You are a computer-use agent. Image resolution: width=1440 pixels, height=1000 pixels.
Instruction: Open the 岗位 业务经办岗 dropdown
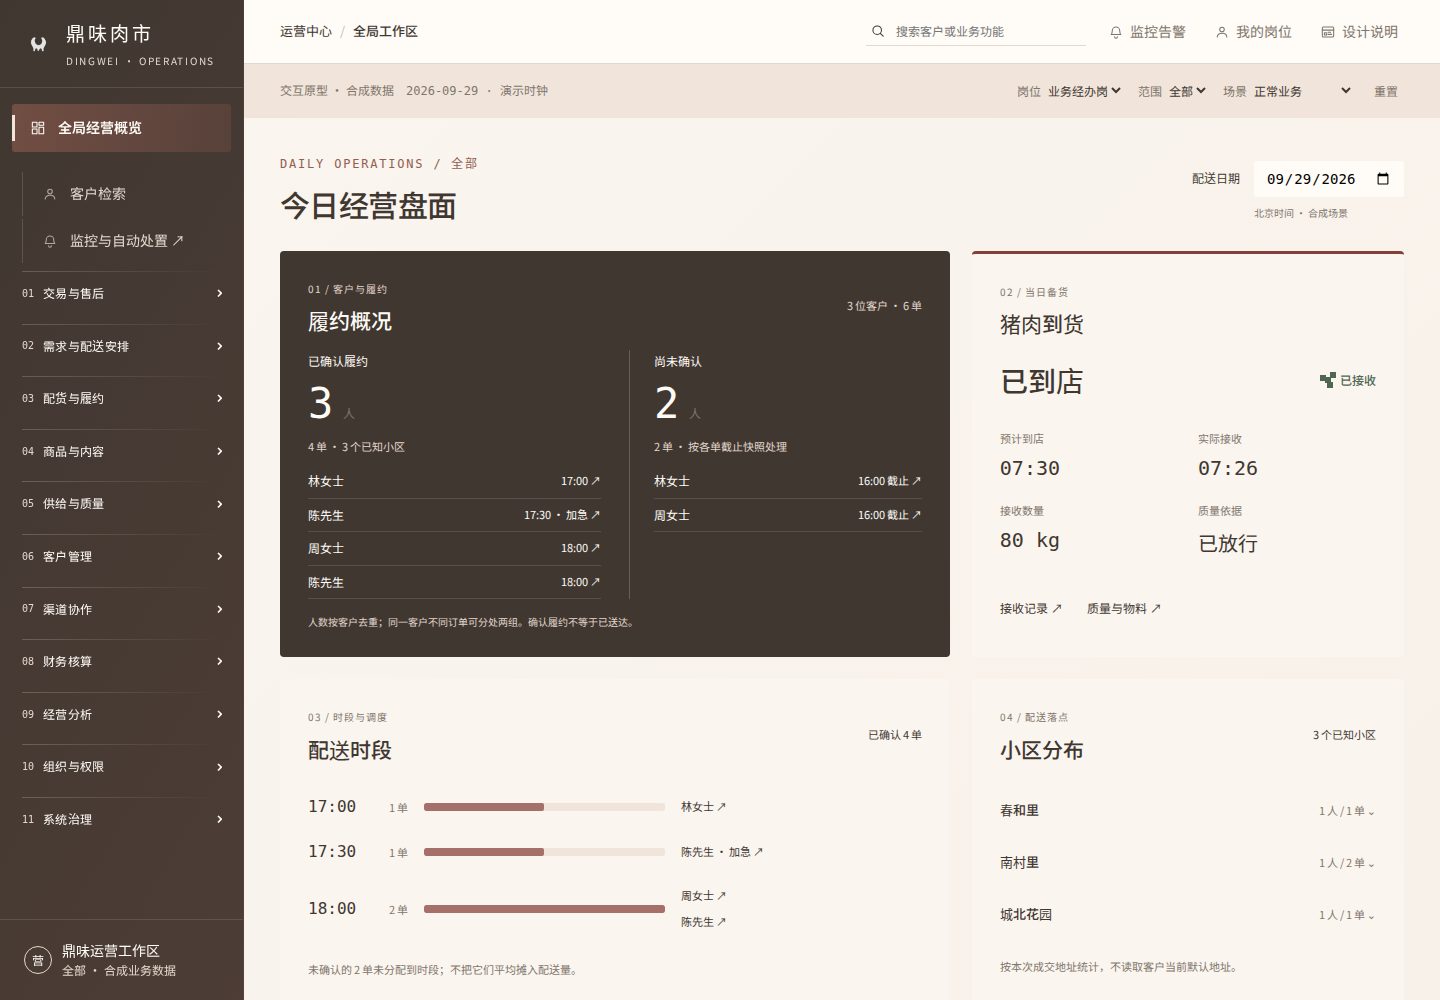tap(1084, 91)
